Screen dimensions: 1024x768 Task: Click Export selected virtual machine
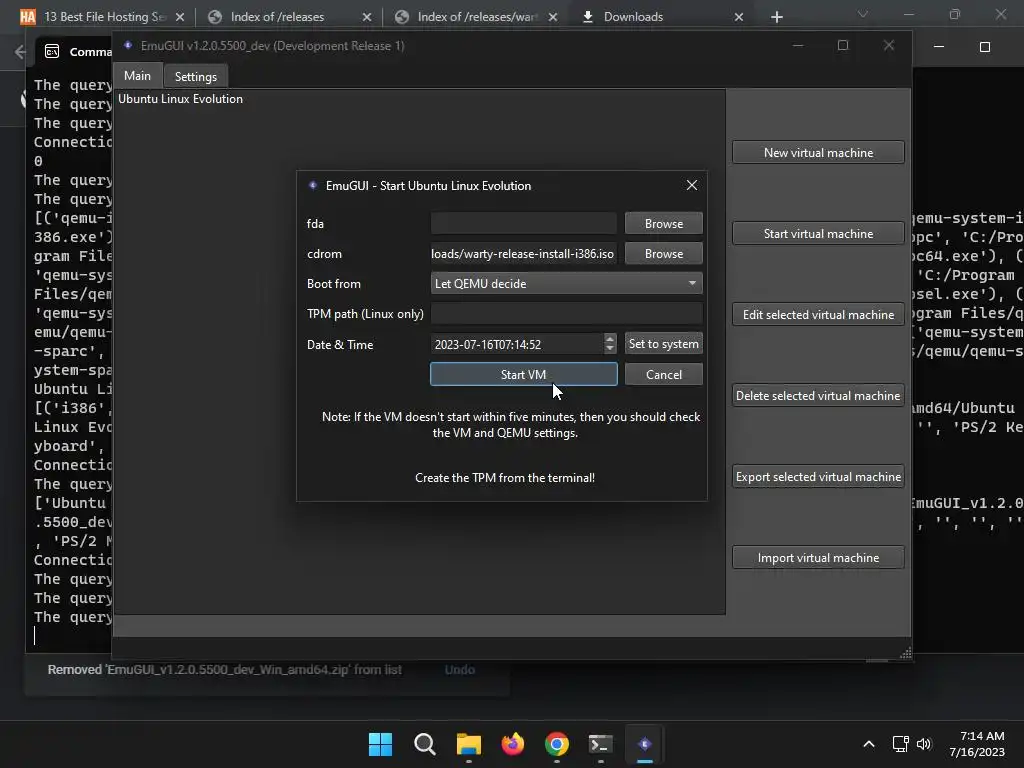(x=818, y=476)
